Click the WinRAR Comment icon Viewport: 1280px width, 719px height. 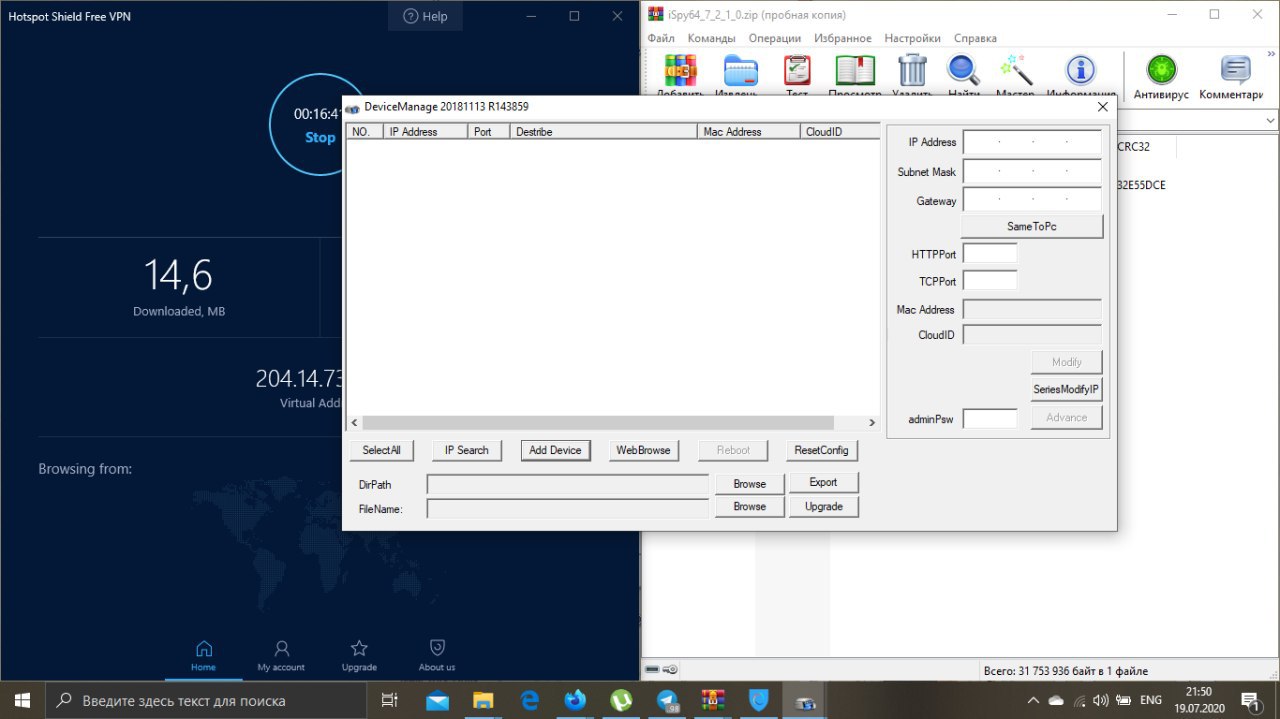click(1236, 69)
